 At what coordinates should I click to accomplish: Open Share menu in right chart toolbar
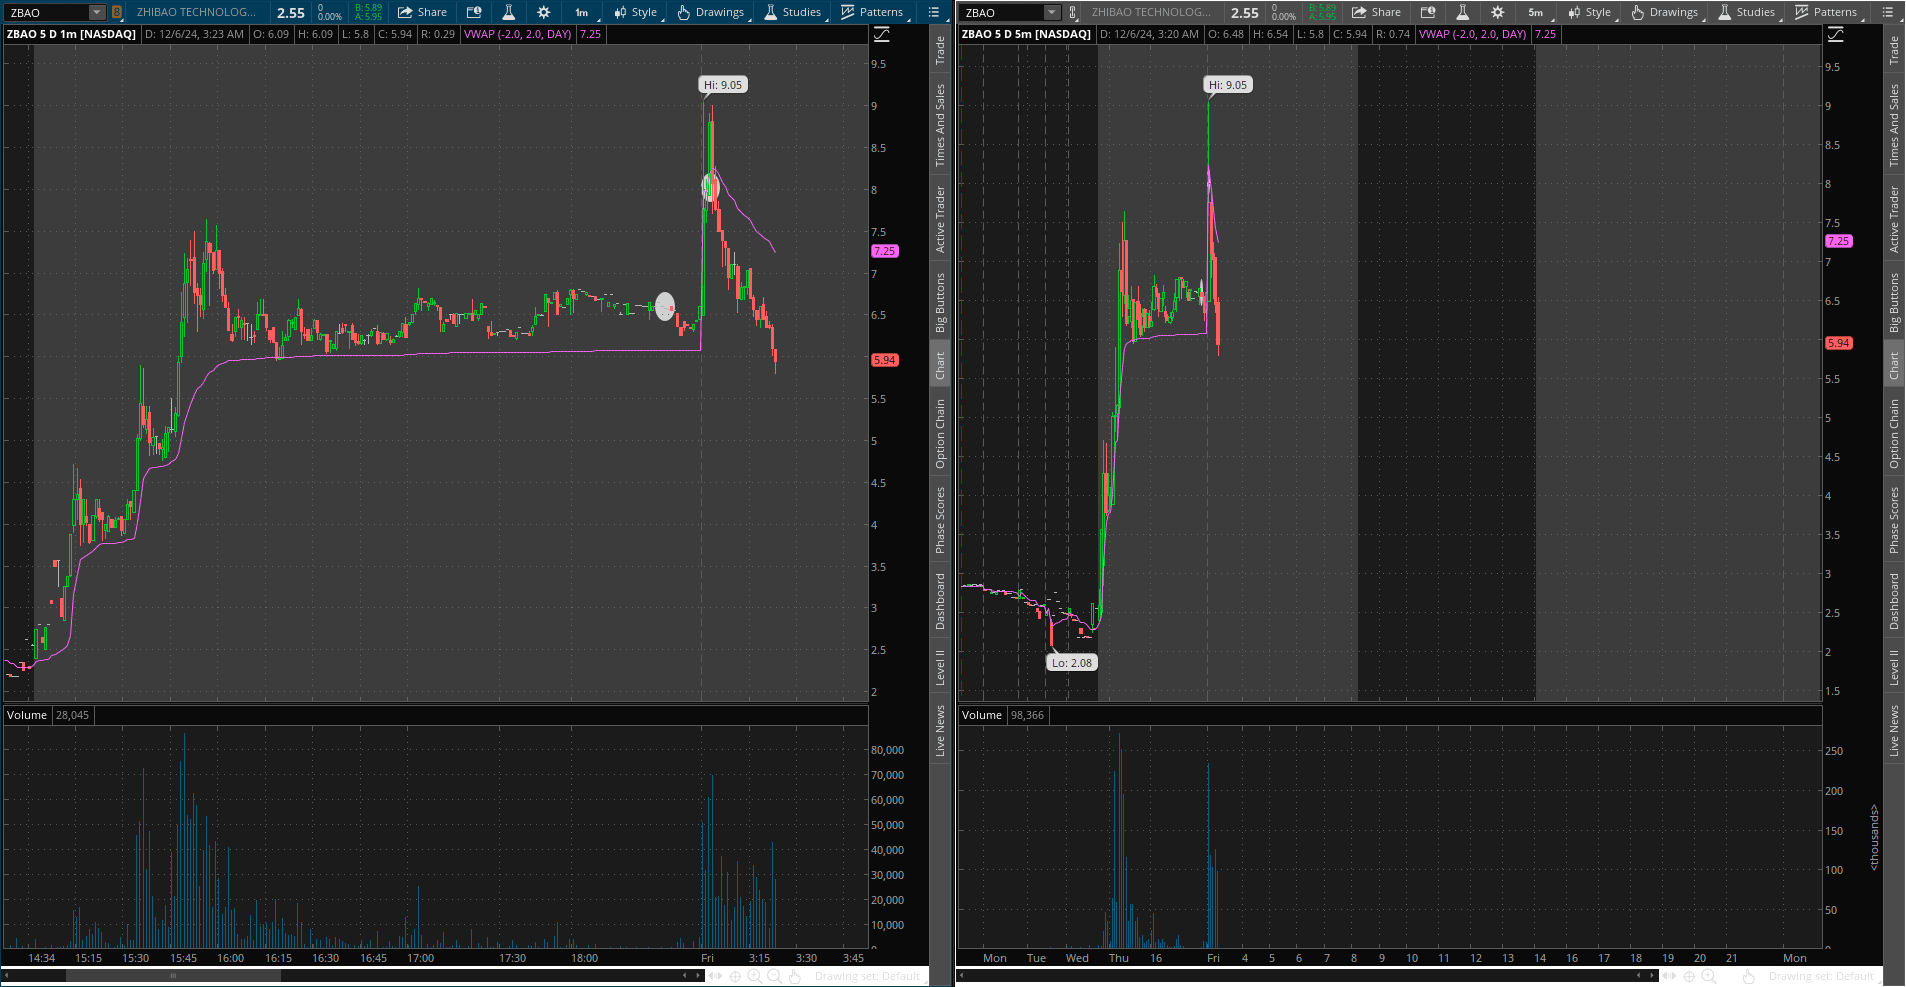coord(1376,12)
